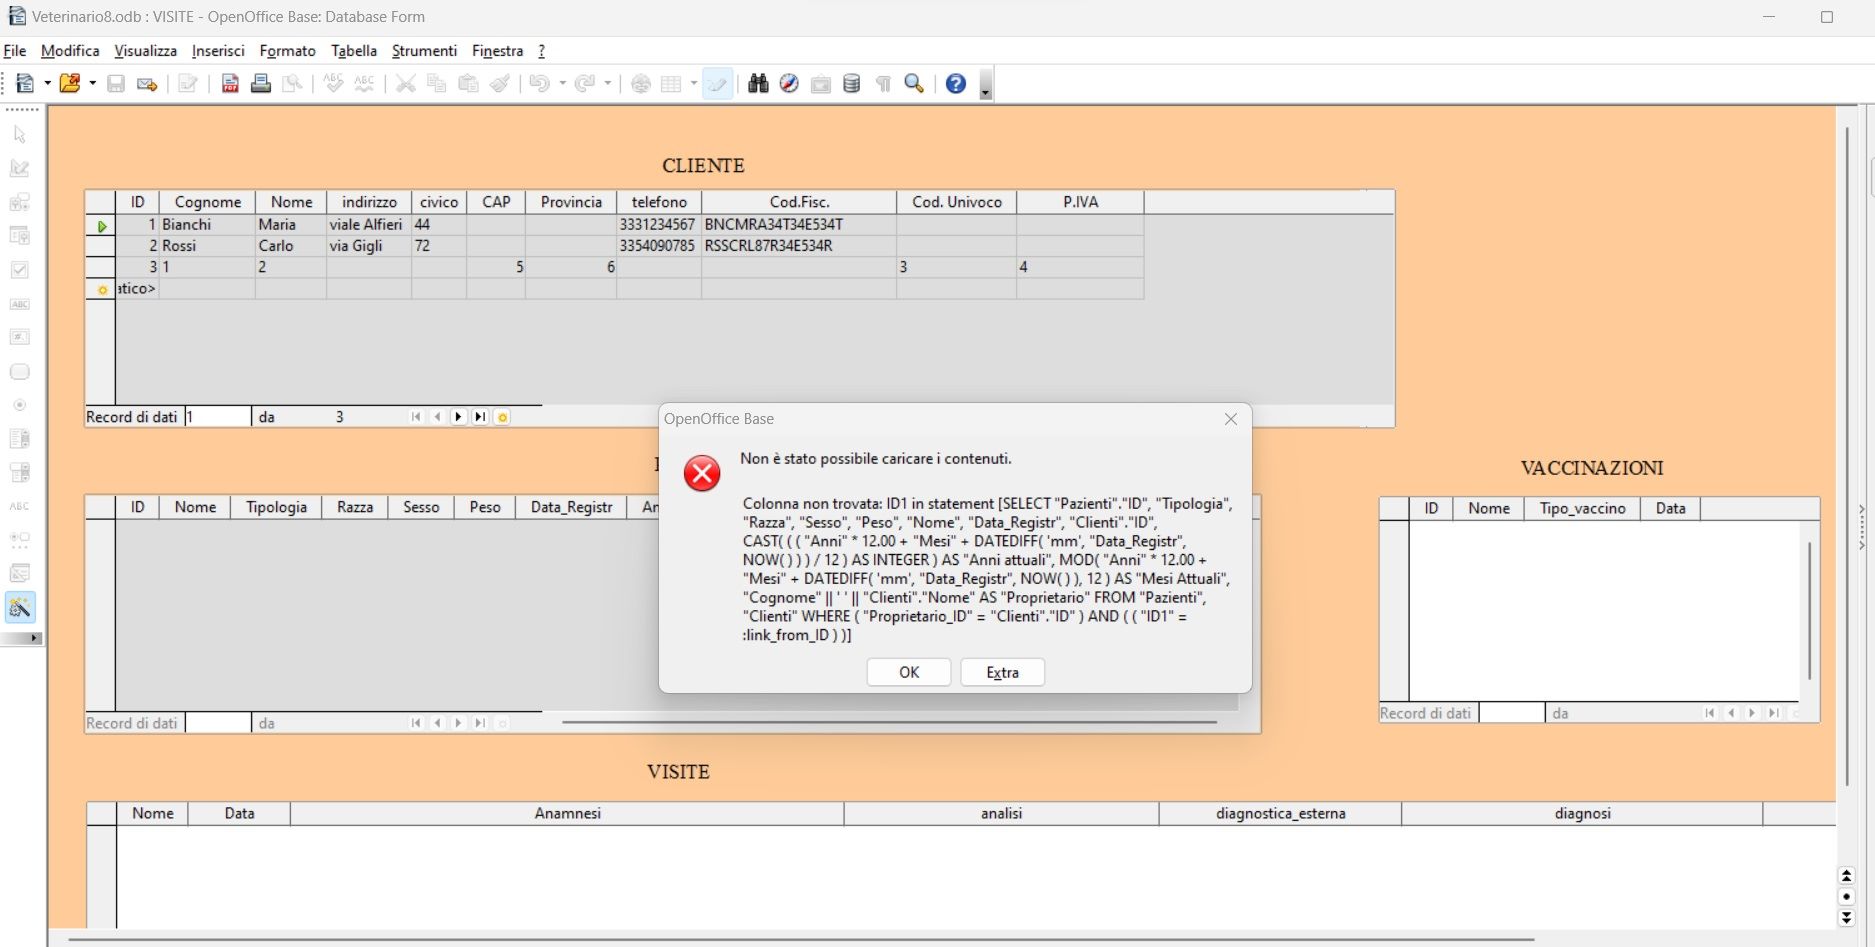Toggle the highlighted Wizards On/Off icon

(x=20, y=607)
